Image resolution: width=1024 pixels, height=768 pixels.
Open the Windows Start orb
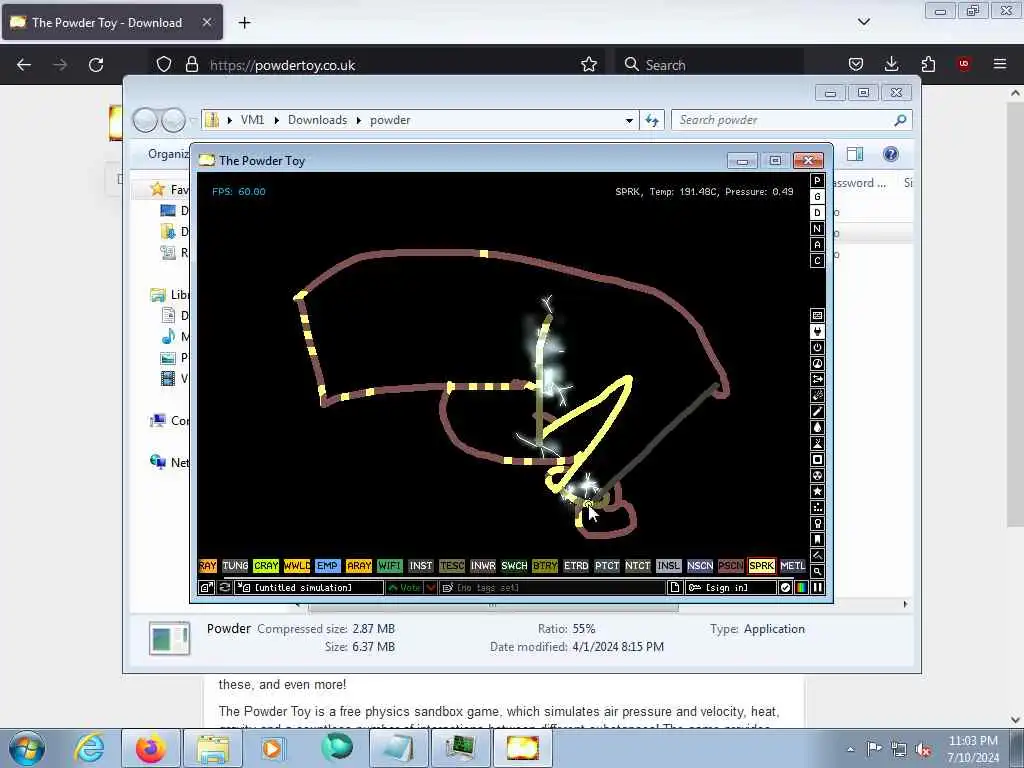point(27,749)
